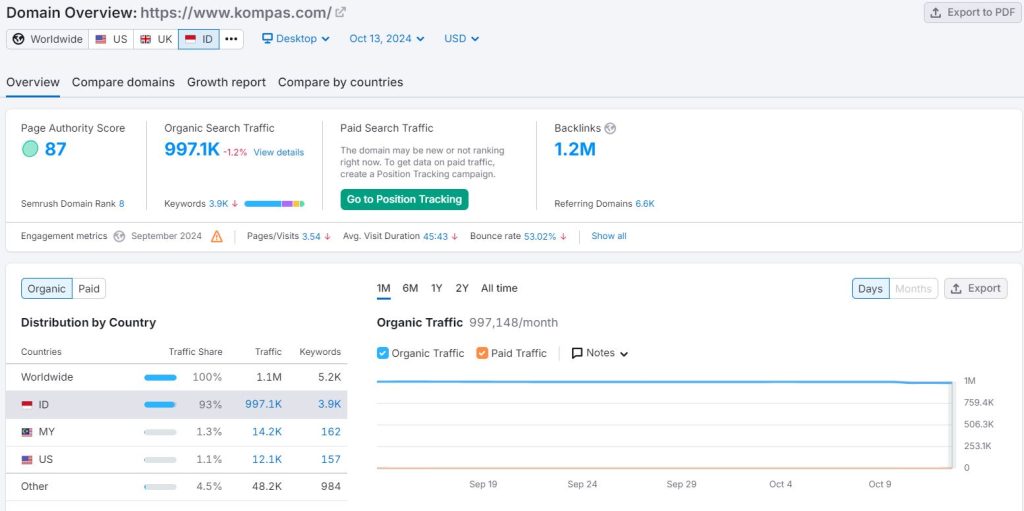Viewport: 1024px width, 511px height.
Task: Open the Compare domains tab
Action: (x=123, y=82)
